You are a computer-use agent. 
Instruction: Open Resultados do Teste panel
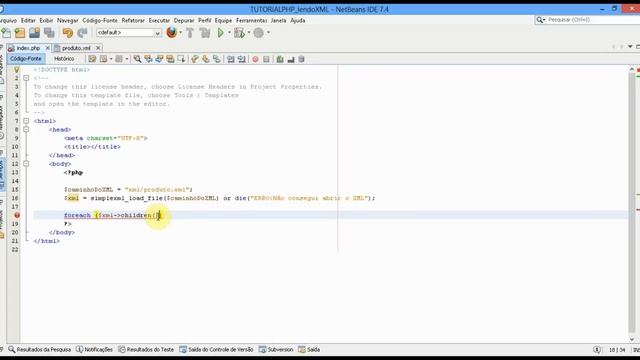(x=146, y=350)
